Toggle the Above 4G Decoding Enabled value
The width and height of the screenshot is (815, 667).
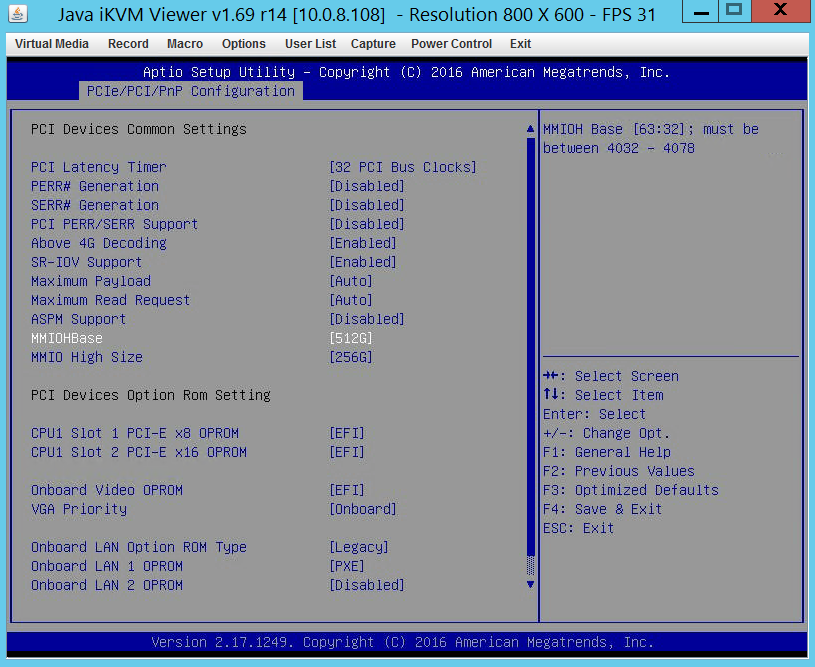(363, 243)
